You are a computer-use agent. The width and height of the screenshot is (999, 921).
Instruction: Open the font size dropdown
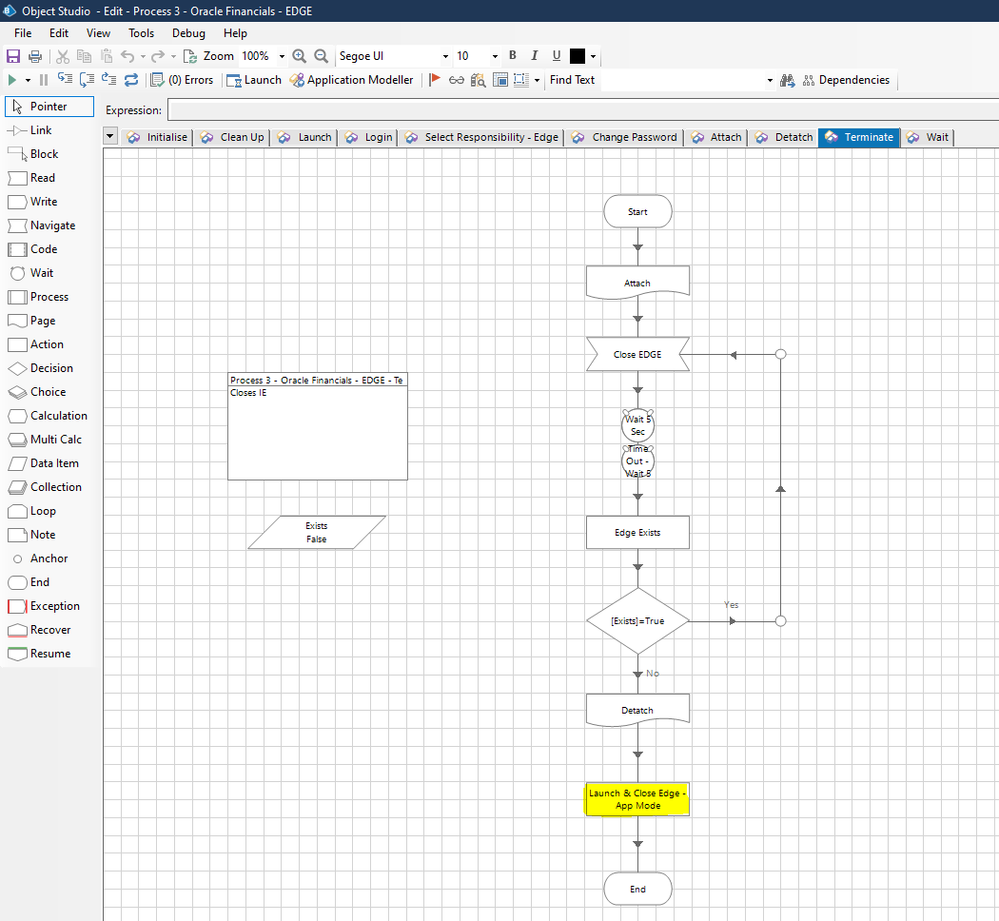(495, 57)
